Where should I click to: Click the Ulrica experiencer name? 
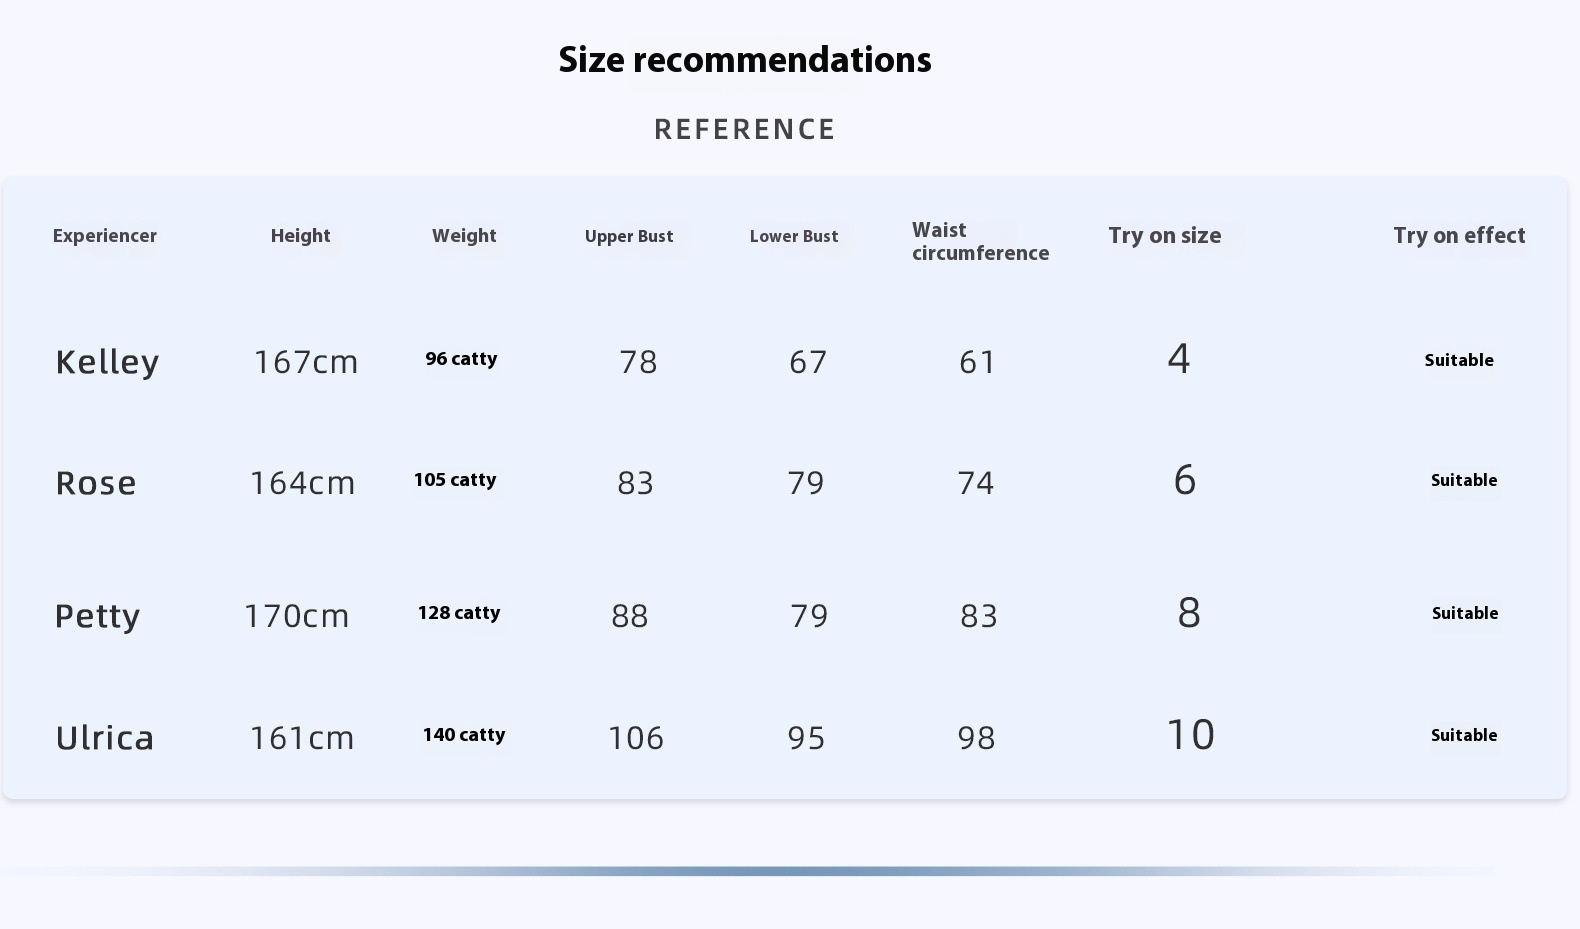click(105, 738)
